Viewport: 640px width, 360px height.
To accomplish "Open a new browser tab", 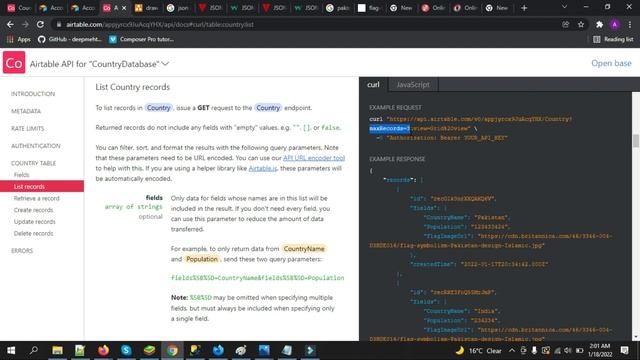I will pyautogui.click(x=524, y=8).
